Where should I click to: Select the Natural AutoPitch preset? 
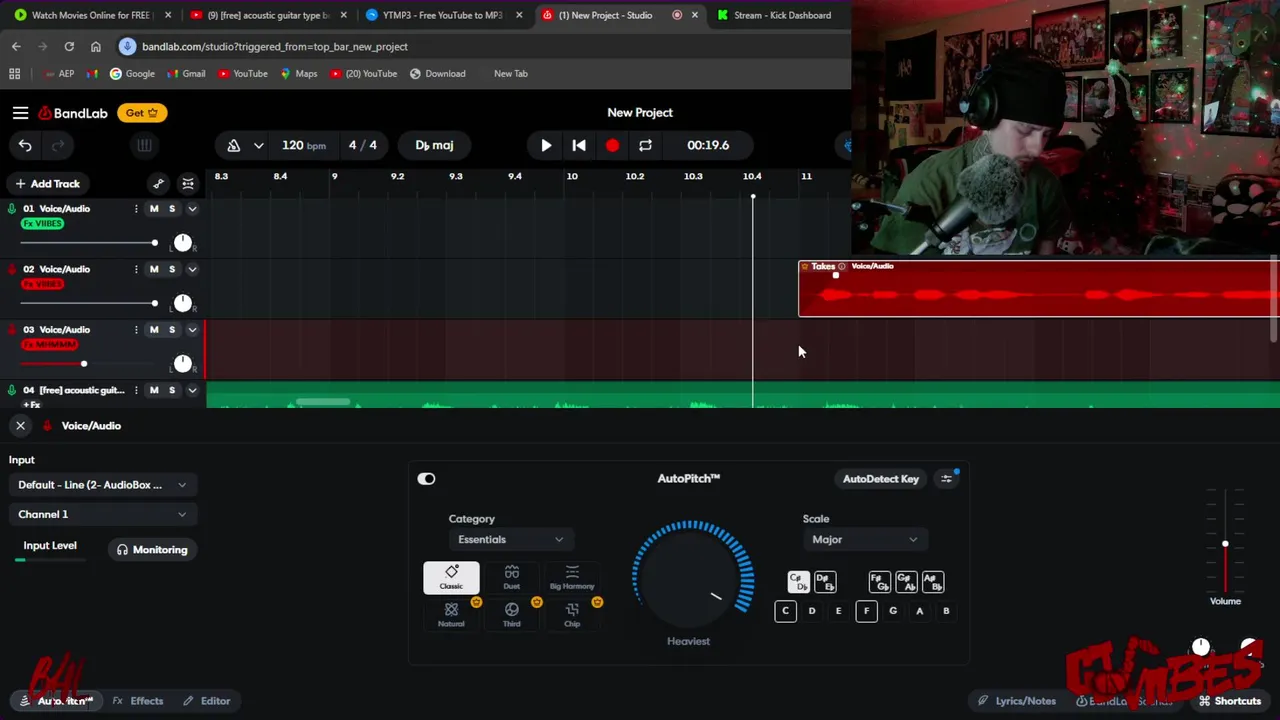click(451, 614)
